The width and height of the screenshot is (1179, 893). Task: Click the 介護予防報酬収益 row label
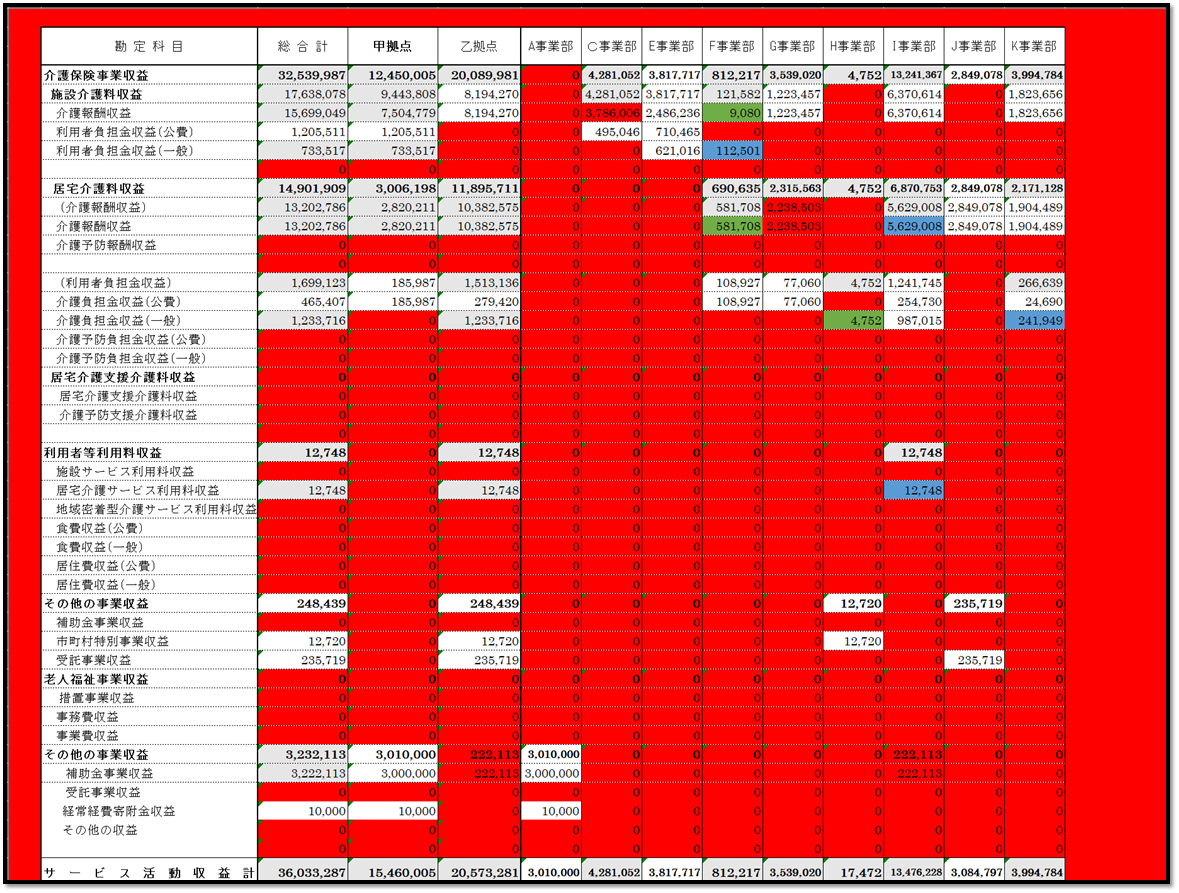point(106,245)
